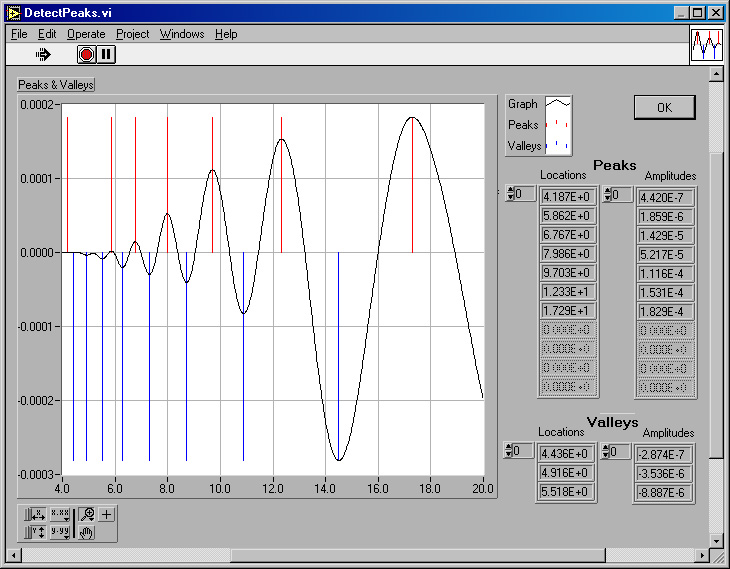The height and width of the screenshot is (569, 730).
Task: Open the Project menu
Action: tap(133, 34)
